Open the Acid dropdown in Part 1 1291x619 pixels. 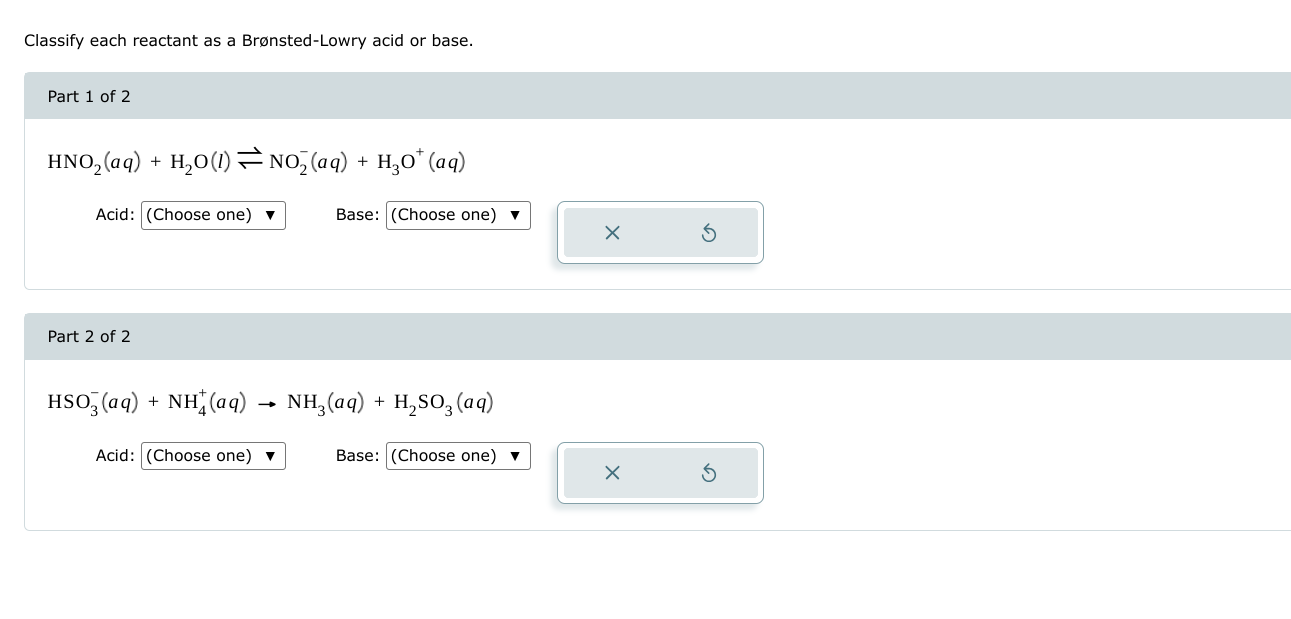coord(213,215)
